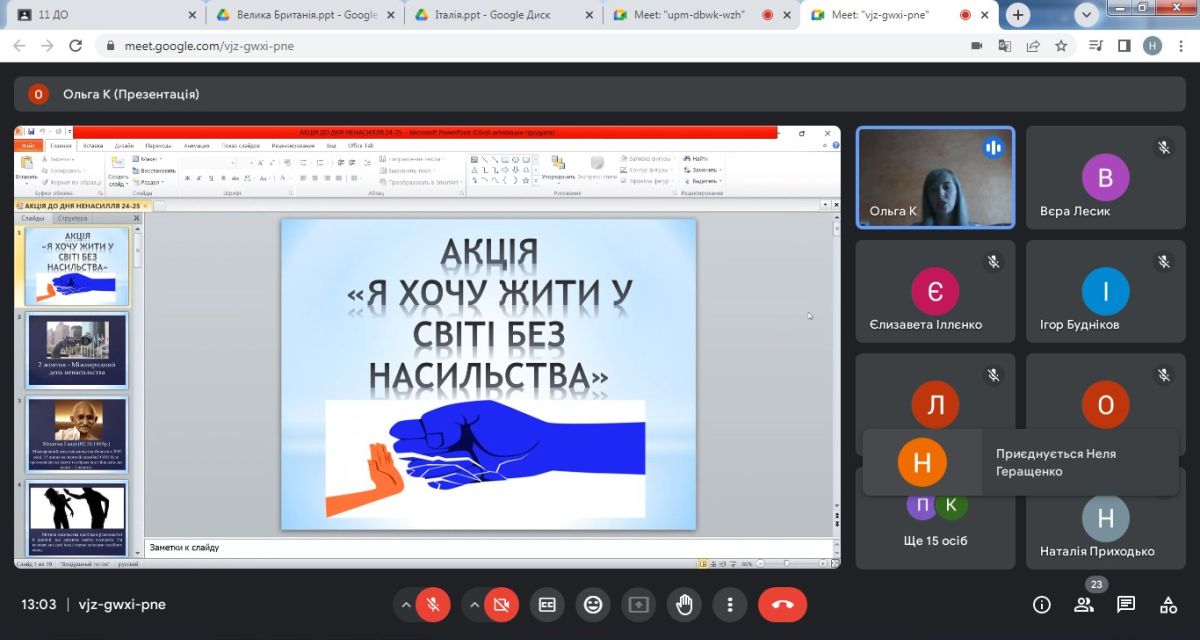Viewport: 1200px width, 640px height.
Task: Click the meet.google.com address bar
Action: (x=500, y=46)
